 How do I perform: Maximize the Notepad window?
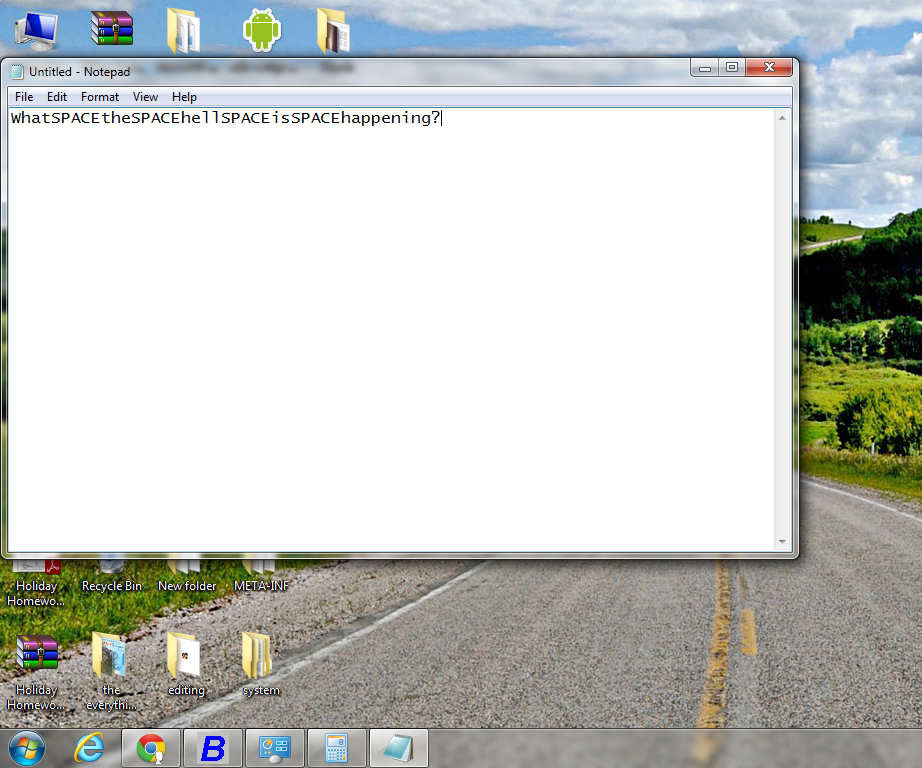[x=731, y=68]
